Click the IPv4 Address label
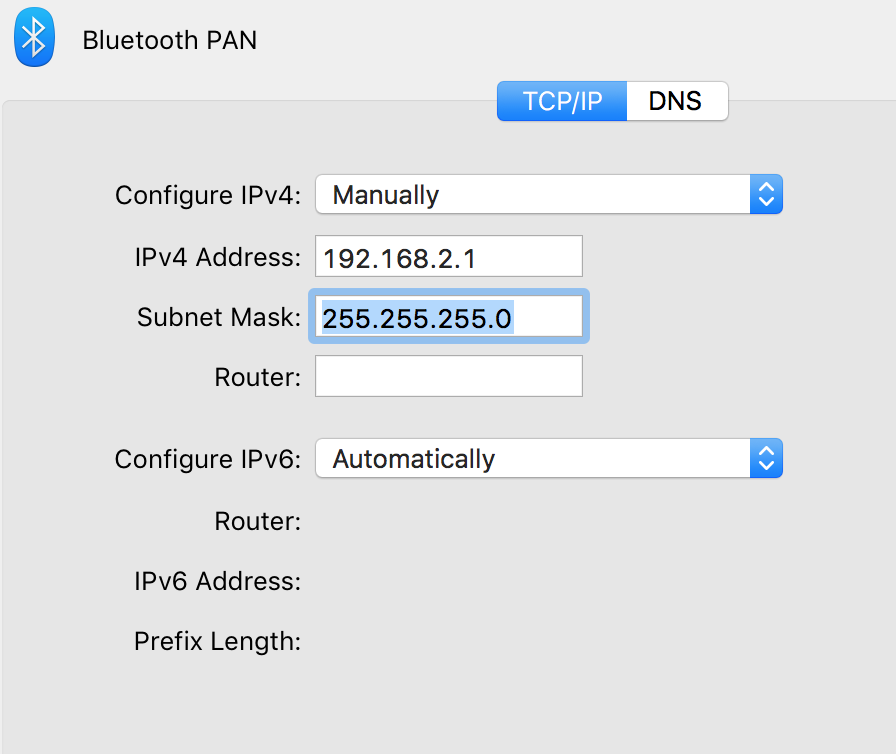This screenshot has height=754, width=896. click(x=216, y=256)
